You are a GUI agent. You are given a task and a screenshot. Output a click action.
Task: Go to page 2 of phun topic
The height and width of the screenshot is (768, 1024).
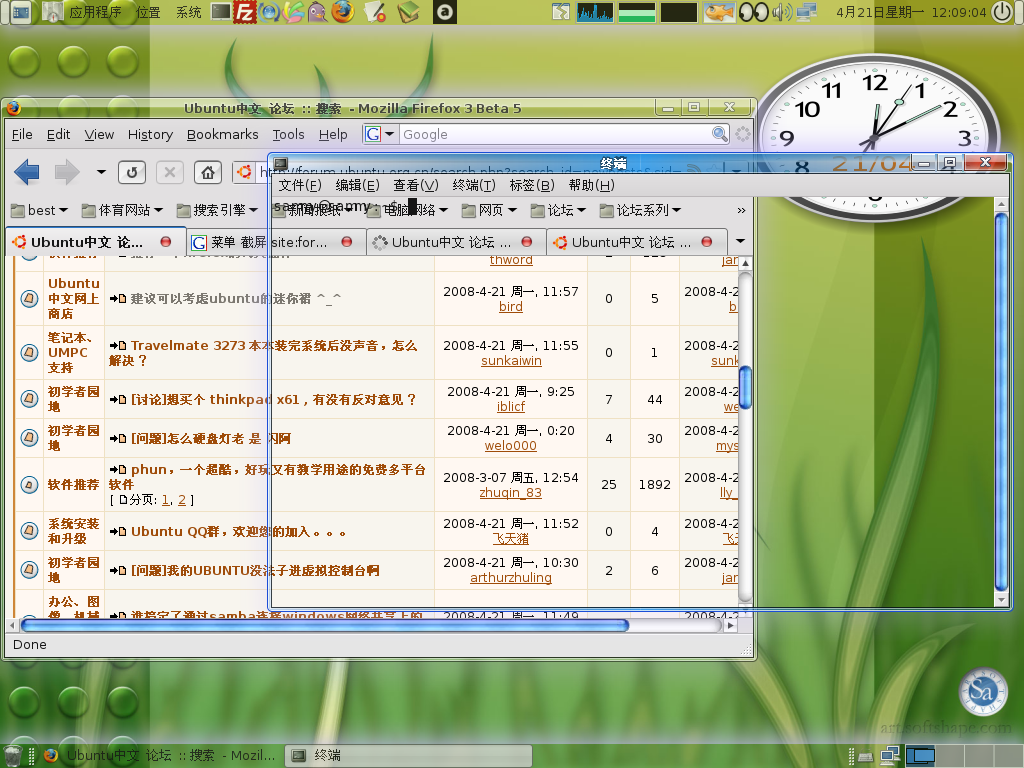(182, 500)
